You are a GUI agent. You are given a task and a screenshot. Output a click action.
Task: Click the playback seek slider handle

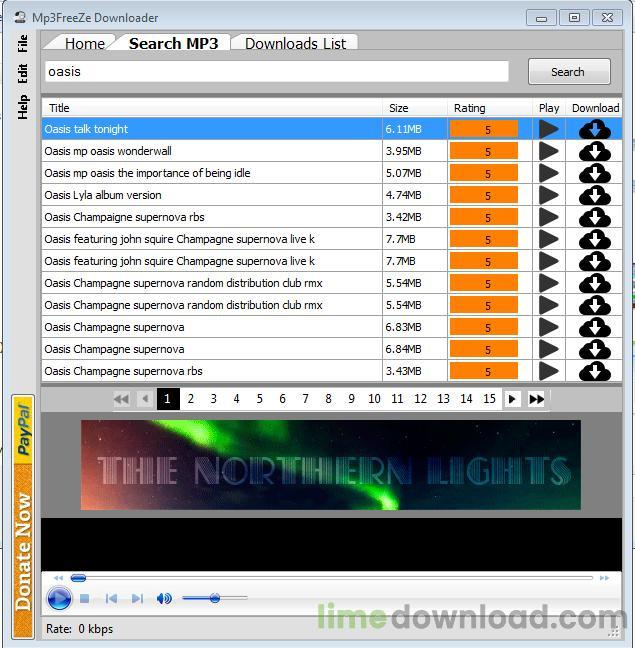[x=78, y=578]
